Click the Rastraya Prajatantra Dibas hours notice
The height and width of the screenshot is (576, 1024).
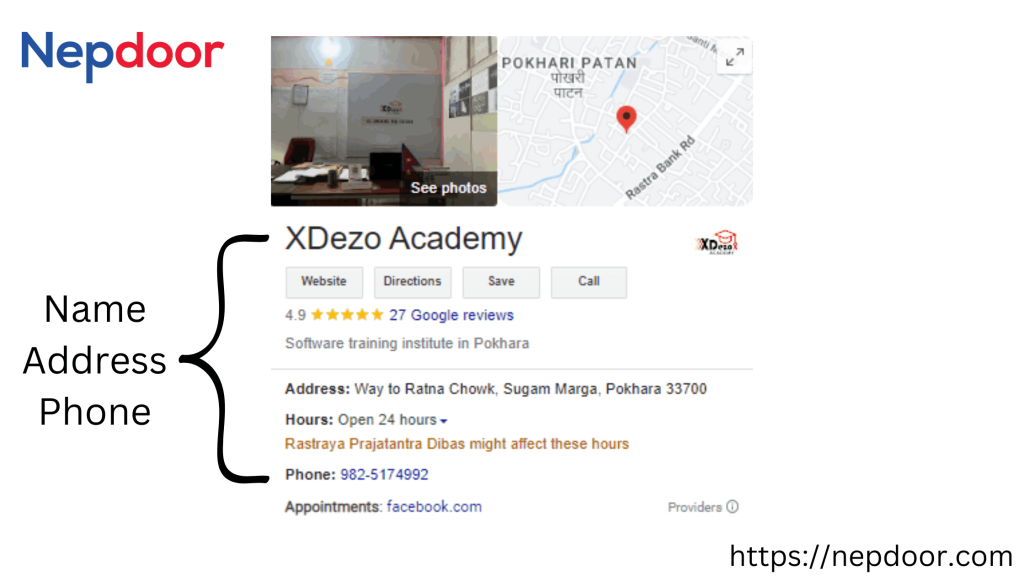tap(456, 444)
